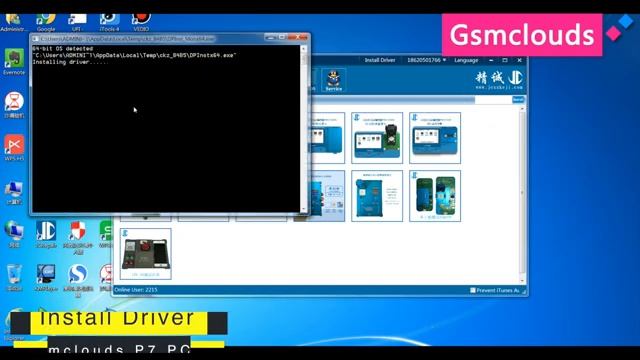Screen dimensions: 640x360
Task: Click the DPInstx64.exe path console line
Action: pyautogui.click(x=134, y=55)
